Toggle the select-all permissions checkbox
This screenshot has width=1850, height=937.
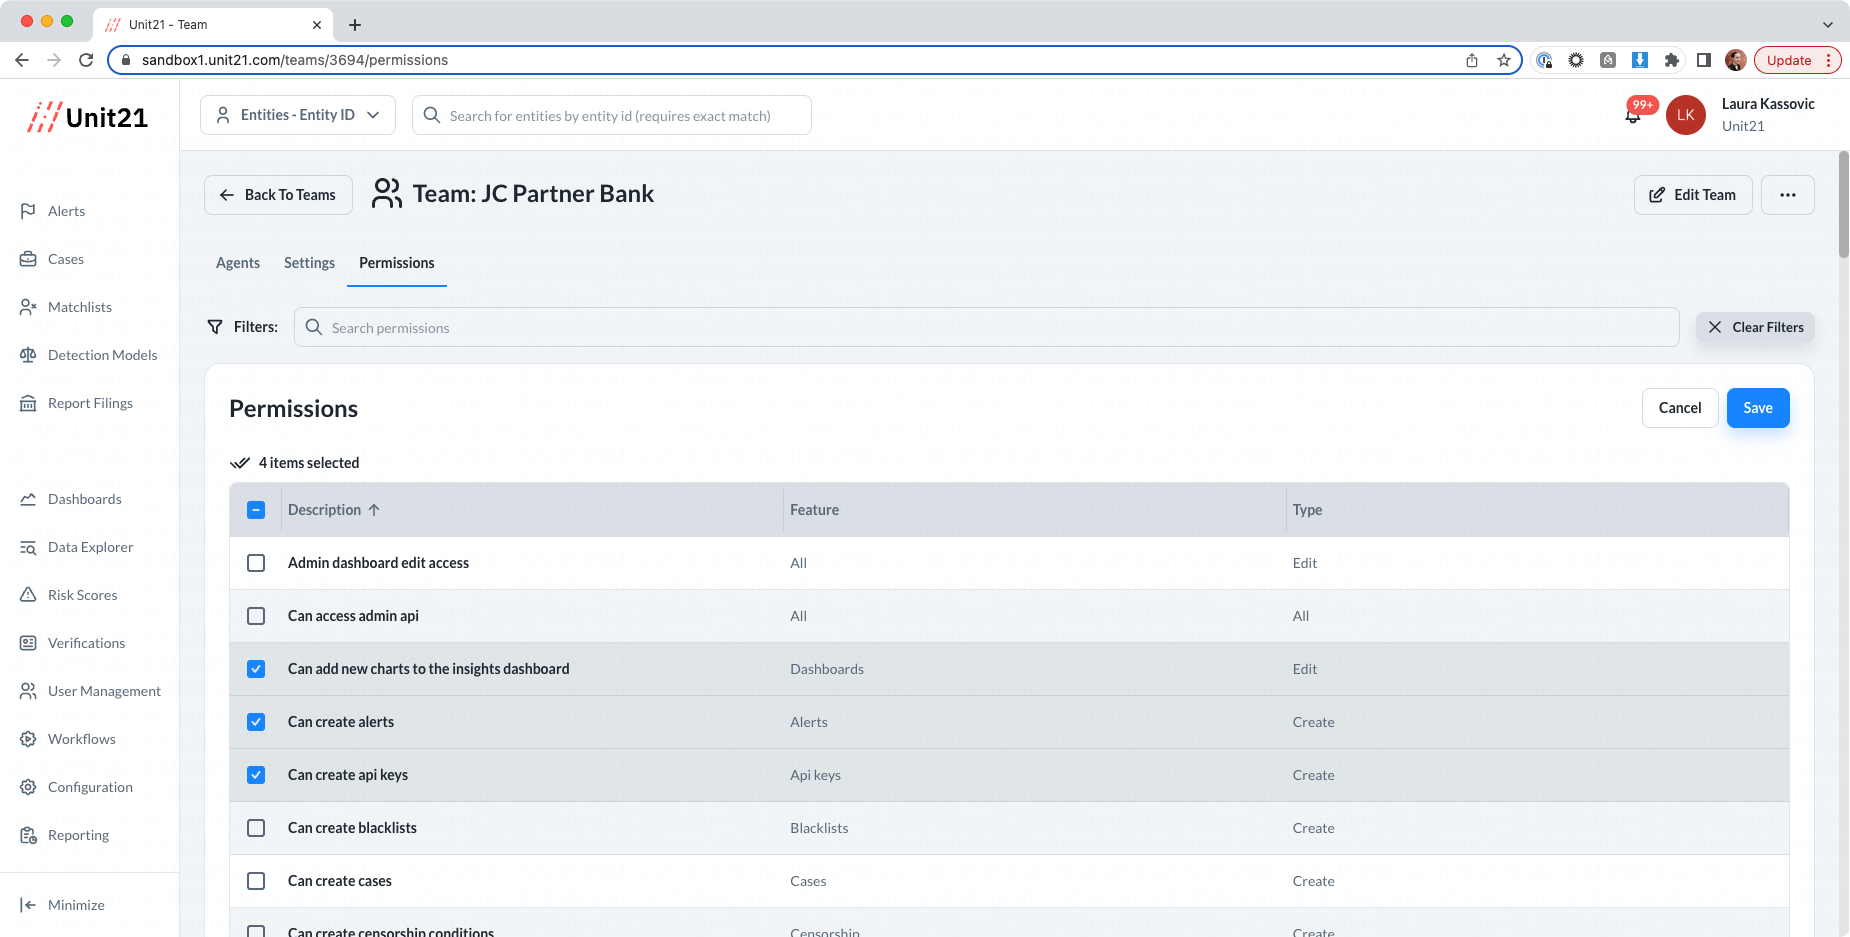(x=256, y=510)
